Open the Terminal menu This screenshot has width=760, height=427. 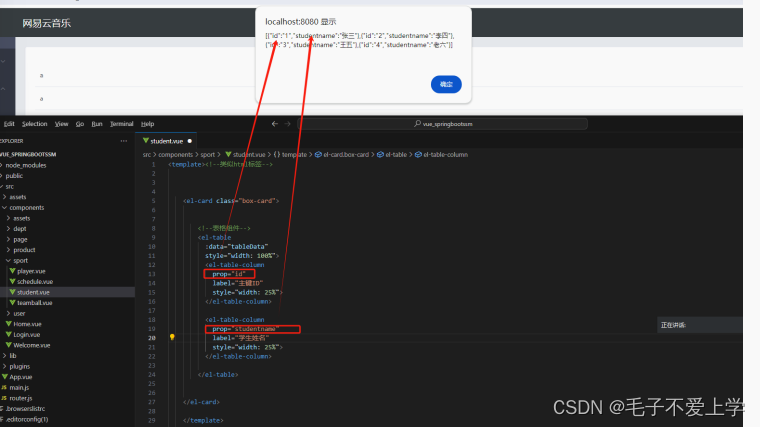[x=122, y=124]
